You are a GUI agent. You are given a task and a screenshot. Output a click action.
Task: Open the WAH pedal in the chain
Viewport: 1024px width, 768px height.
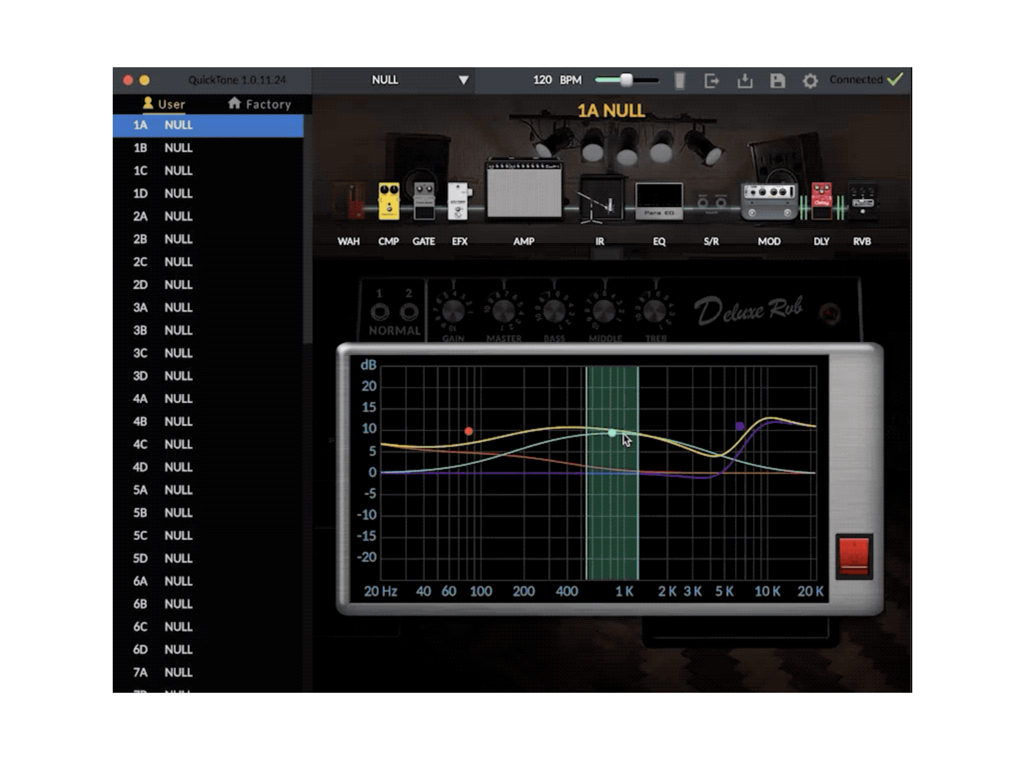click(x=351, y=203)
